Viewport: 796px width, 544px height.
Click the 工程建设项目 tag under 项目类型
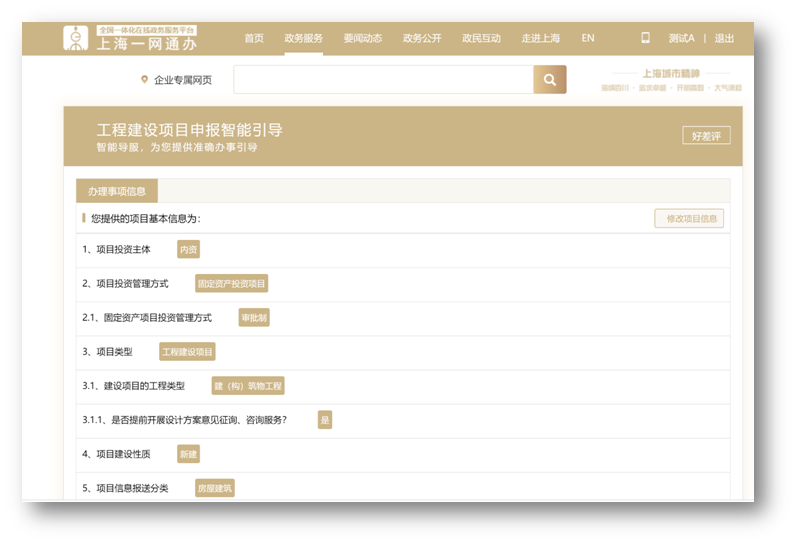[x=188, y=352]
